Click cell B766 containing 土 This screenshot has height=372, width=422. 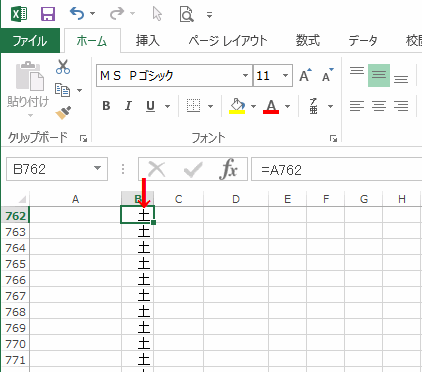137,280
